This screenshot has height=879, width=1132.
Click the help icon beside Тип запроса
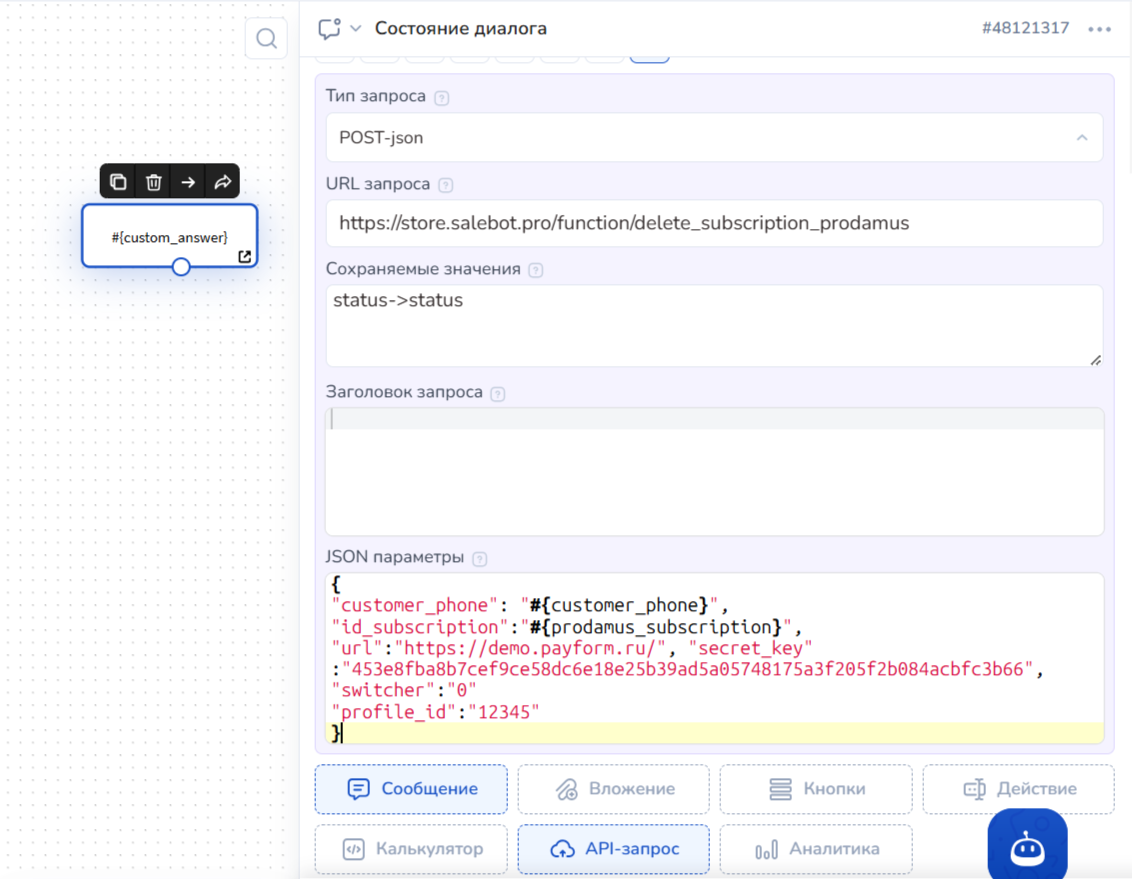tap(441, 98)
